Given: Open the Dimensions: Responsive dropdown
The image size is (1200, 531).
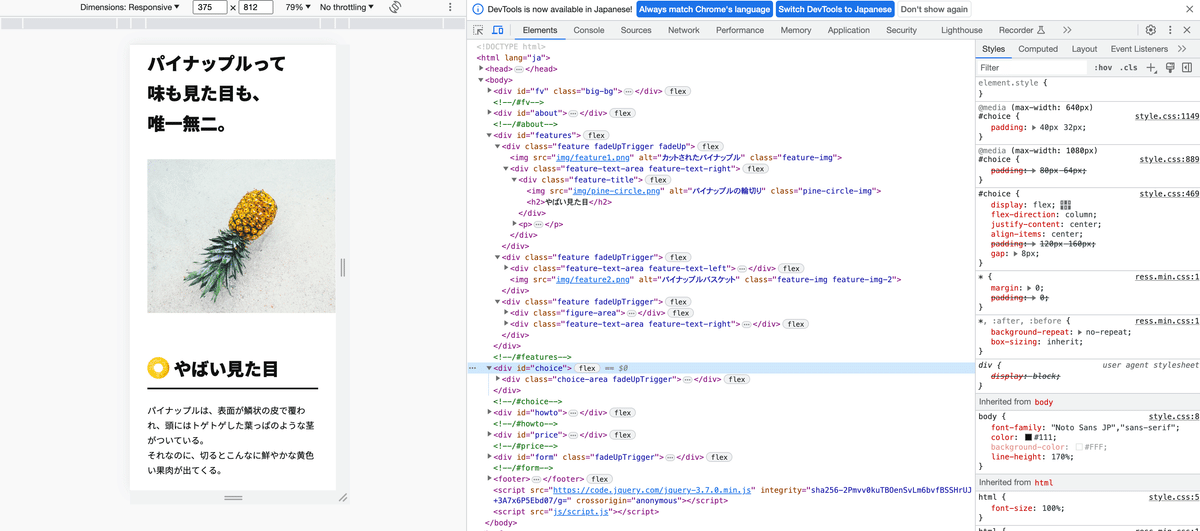Looking at the screenshot, I should (x=130, y=7).
